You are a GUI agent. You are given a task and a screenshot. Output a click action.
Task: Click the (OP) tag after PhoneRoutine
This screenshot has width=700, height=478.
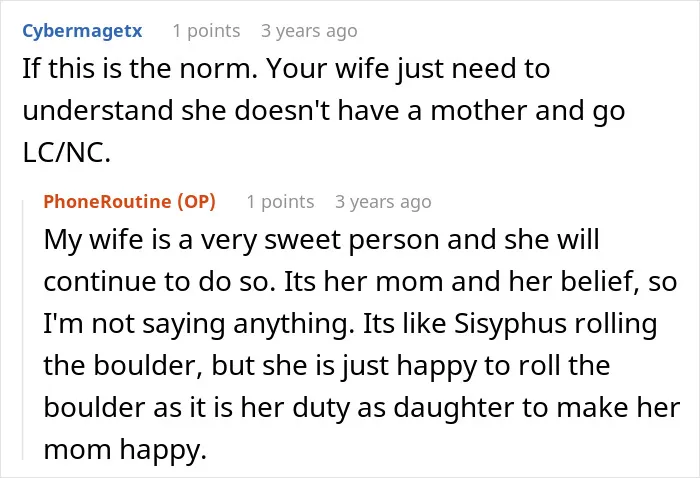click(196, 202)
